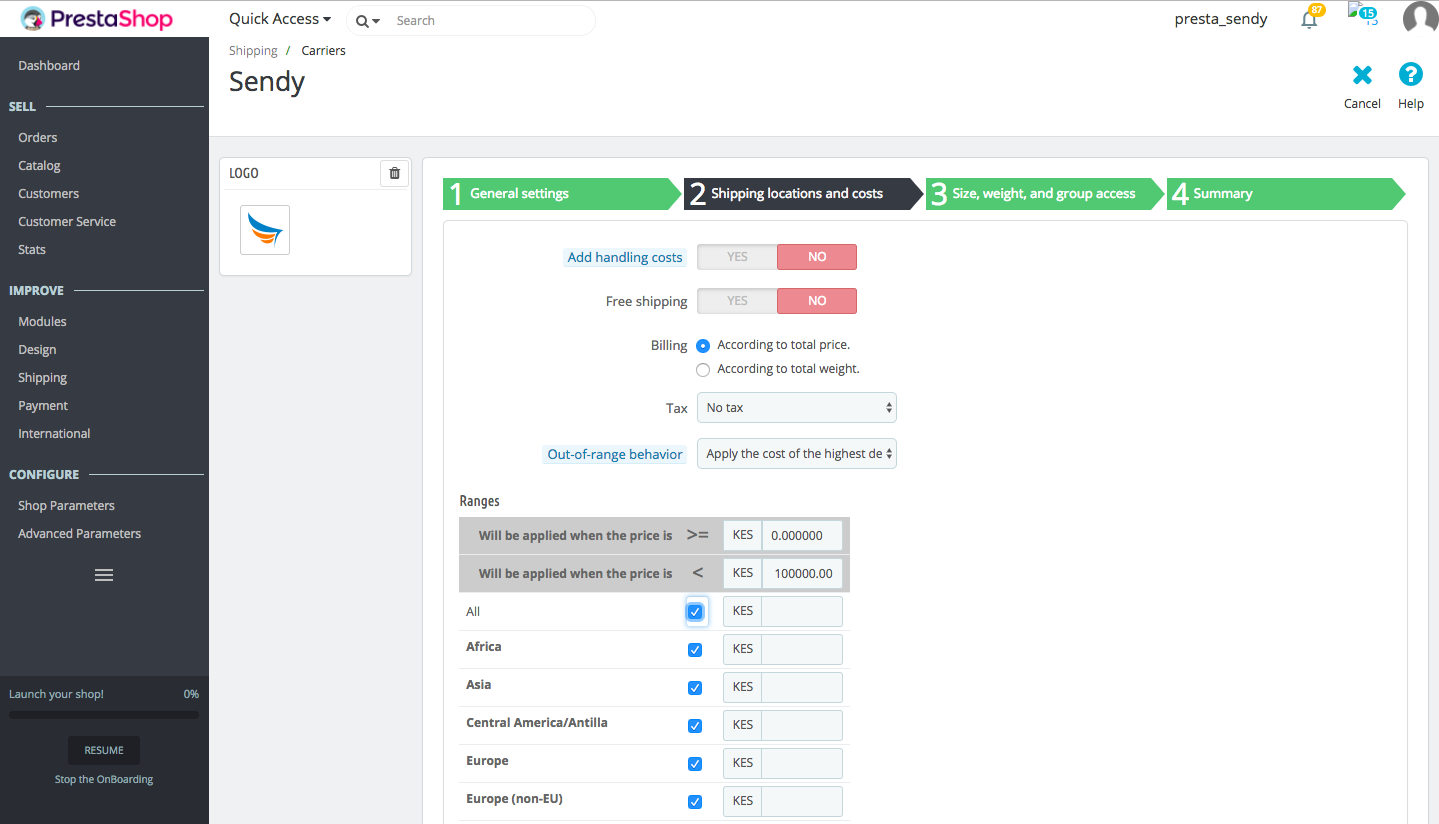Image resolution: width=1439 pixels, height=824 pixels.
Task: Open Design in the sidebar
Action: 37,350
